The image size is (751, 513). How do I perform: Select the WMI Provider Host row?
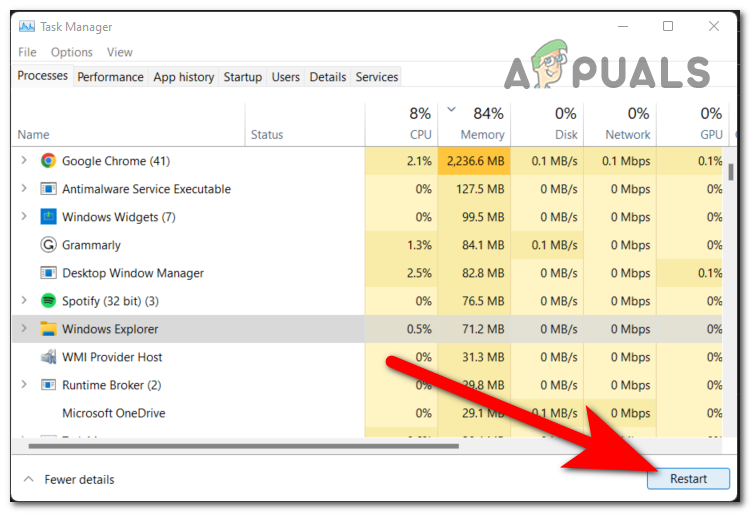(367, 357)
